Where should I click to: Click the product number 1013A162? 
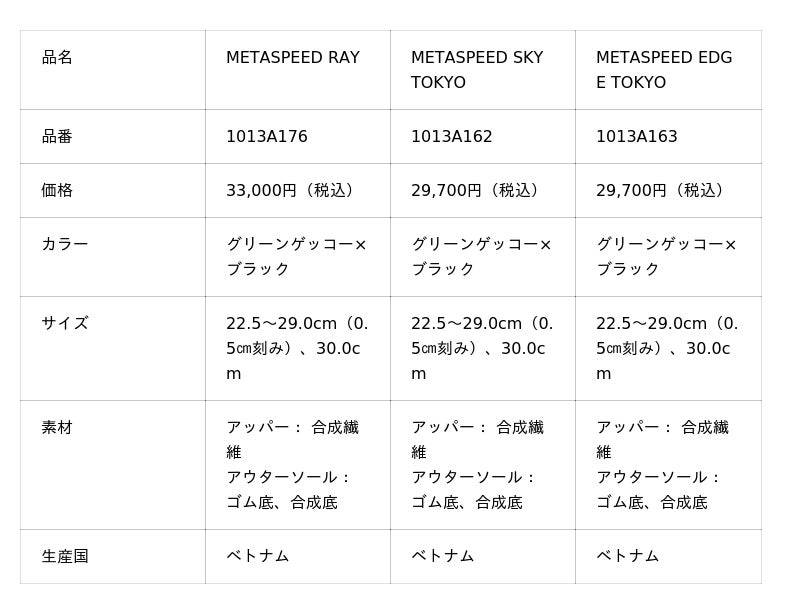[x=452, y=137]
